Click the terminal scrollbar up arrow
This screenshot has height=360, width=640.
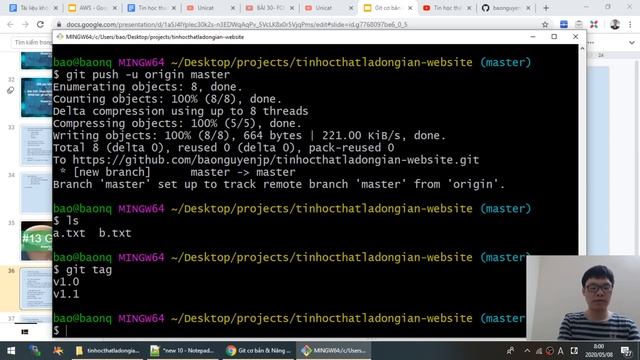tap(582, 48)
